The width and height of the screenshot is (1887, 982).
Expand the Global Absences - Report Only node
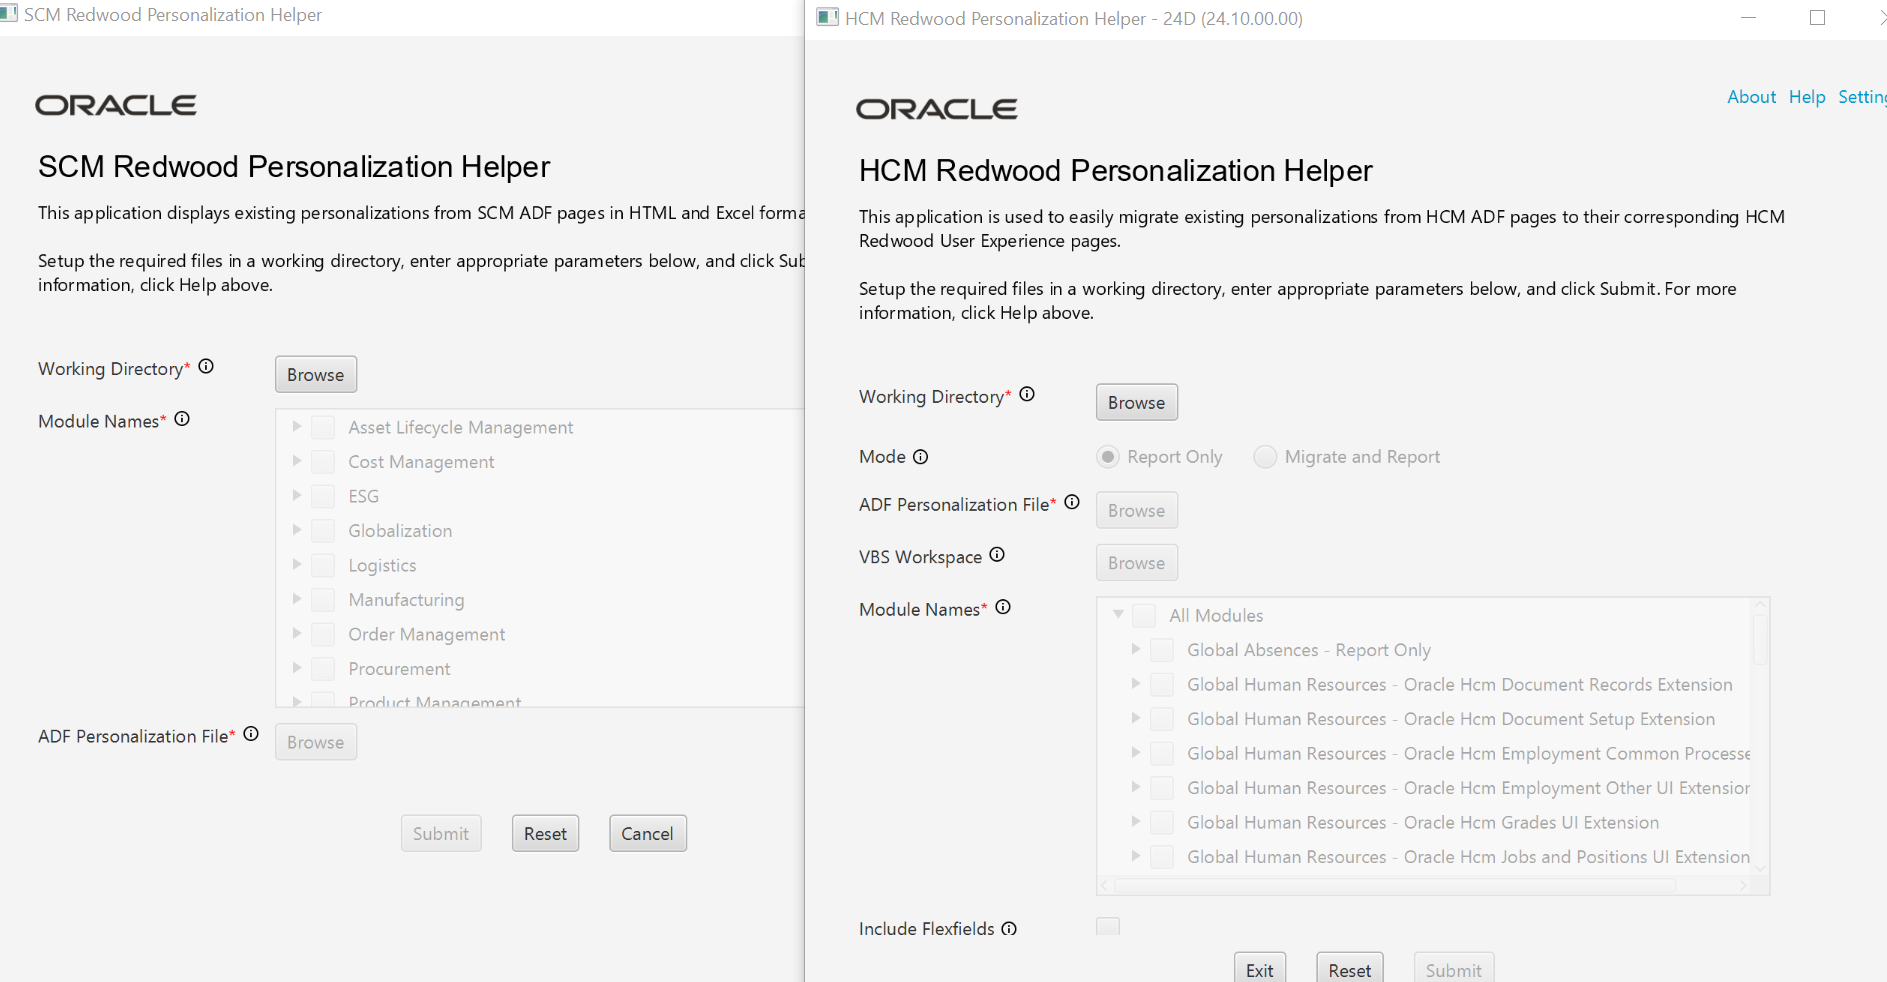pyautogui.click(x=1136, y=649)
